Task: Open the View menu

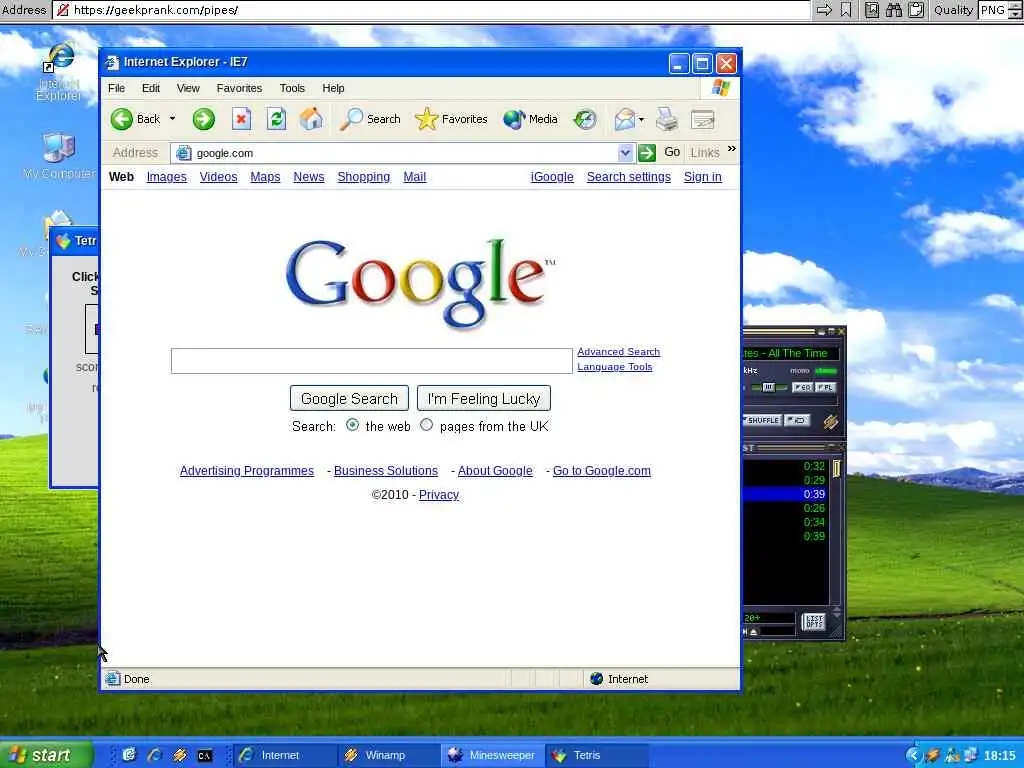Action: (x=188, y=88)
